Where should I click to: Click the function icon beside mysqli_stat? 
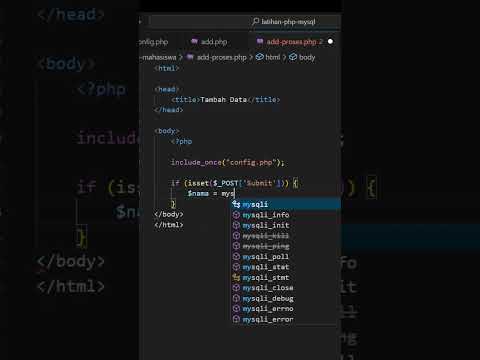click(x=236, y=267)
